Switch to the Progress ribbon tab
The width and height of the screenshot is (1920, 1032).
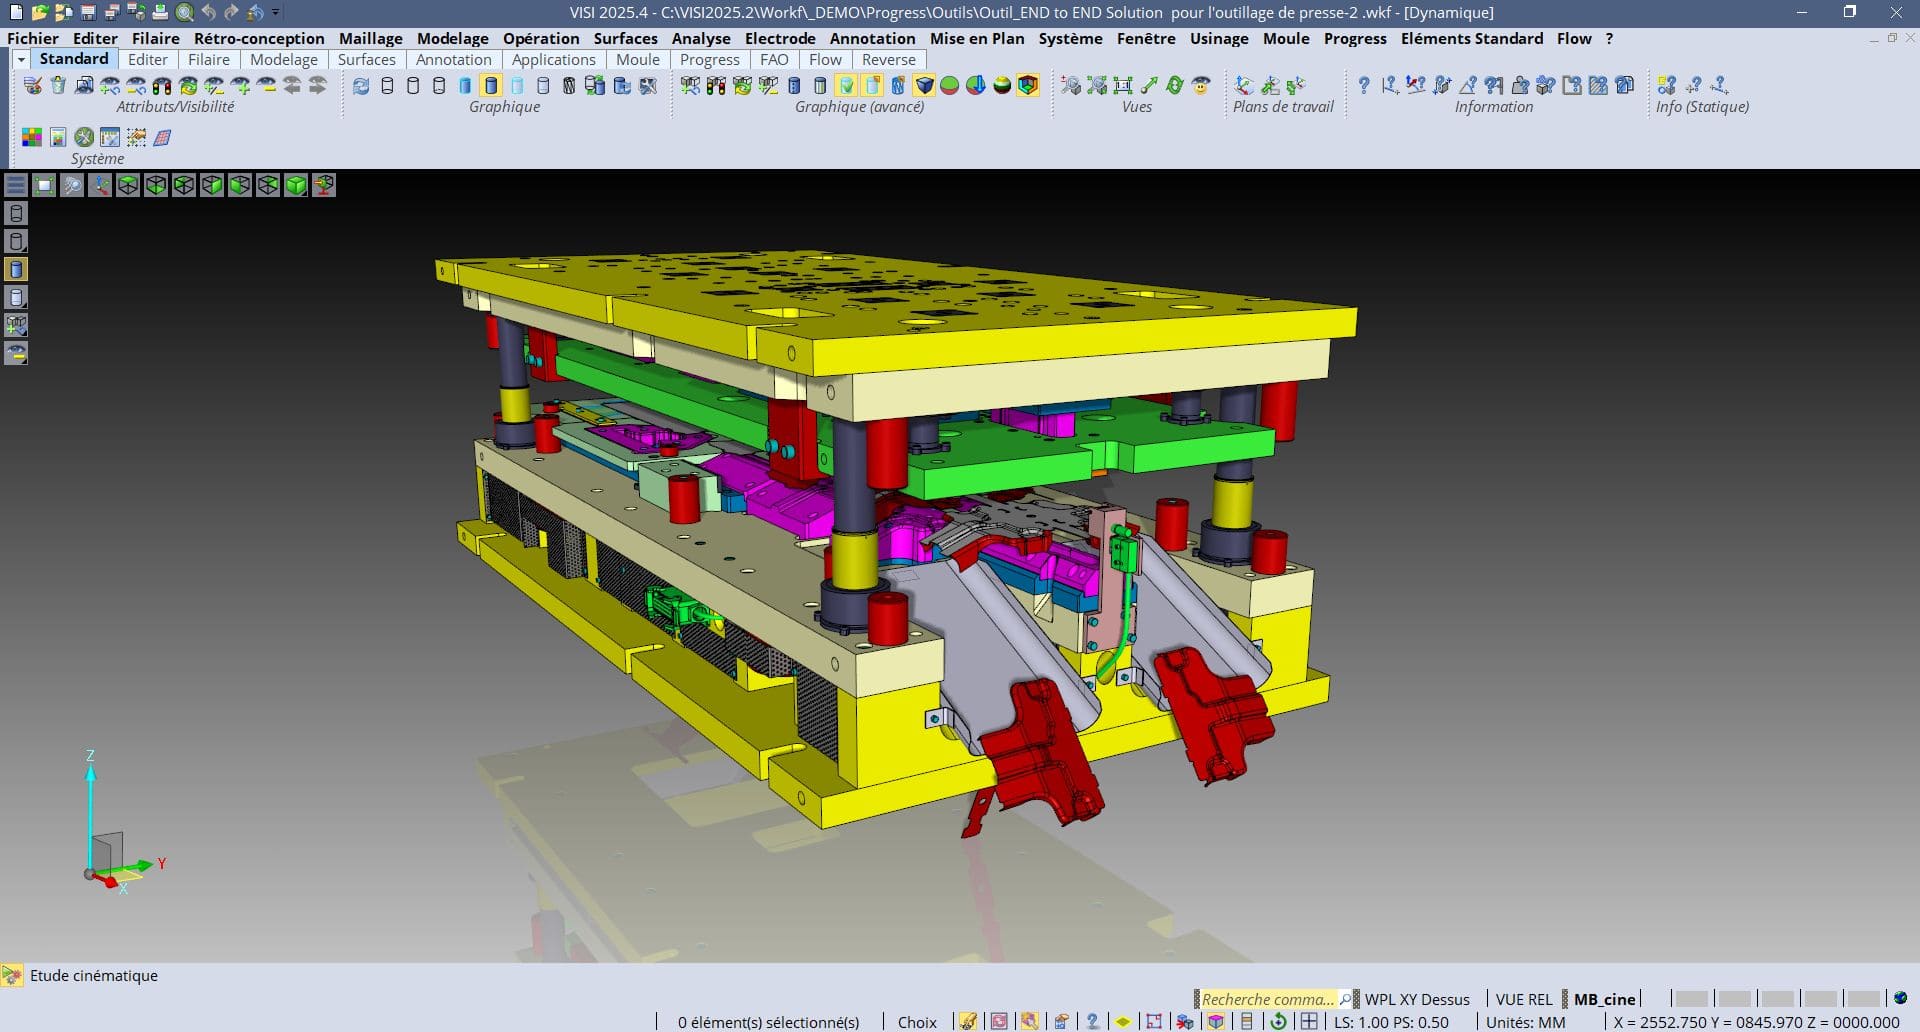coord(709,60)
